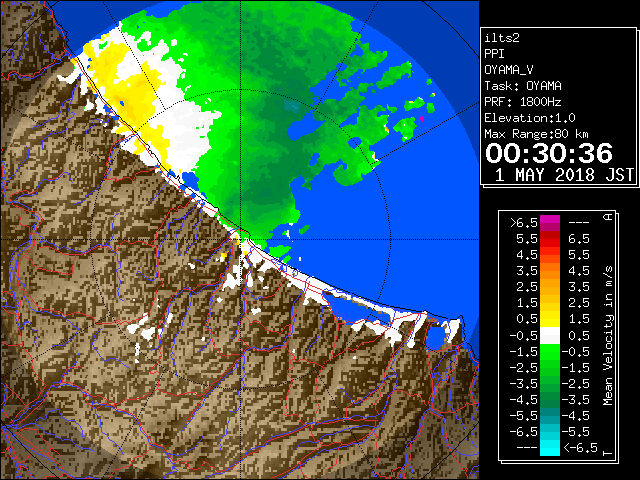Click the 'ilts2' label in the info panel

(502, 38)
